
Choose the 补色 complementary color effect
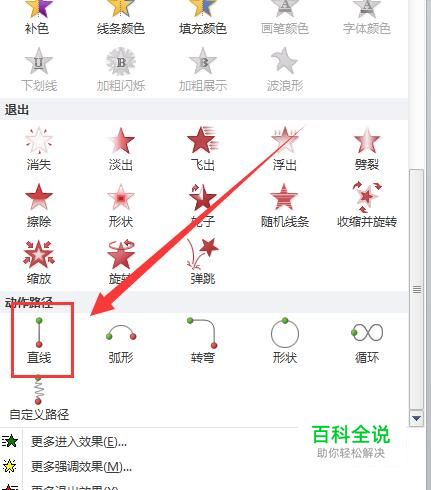tap(37, 18)
